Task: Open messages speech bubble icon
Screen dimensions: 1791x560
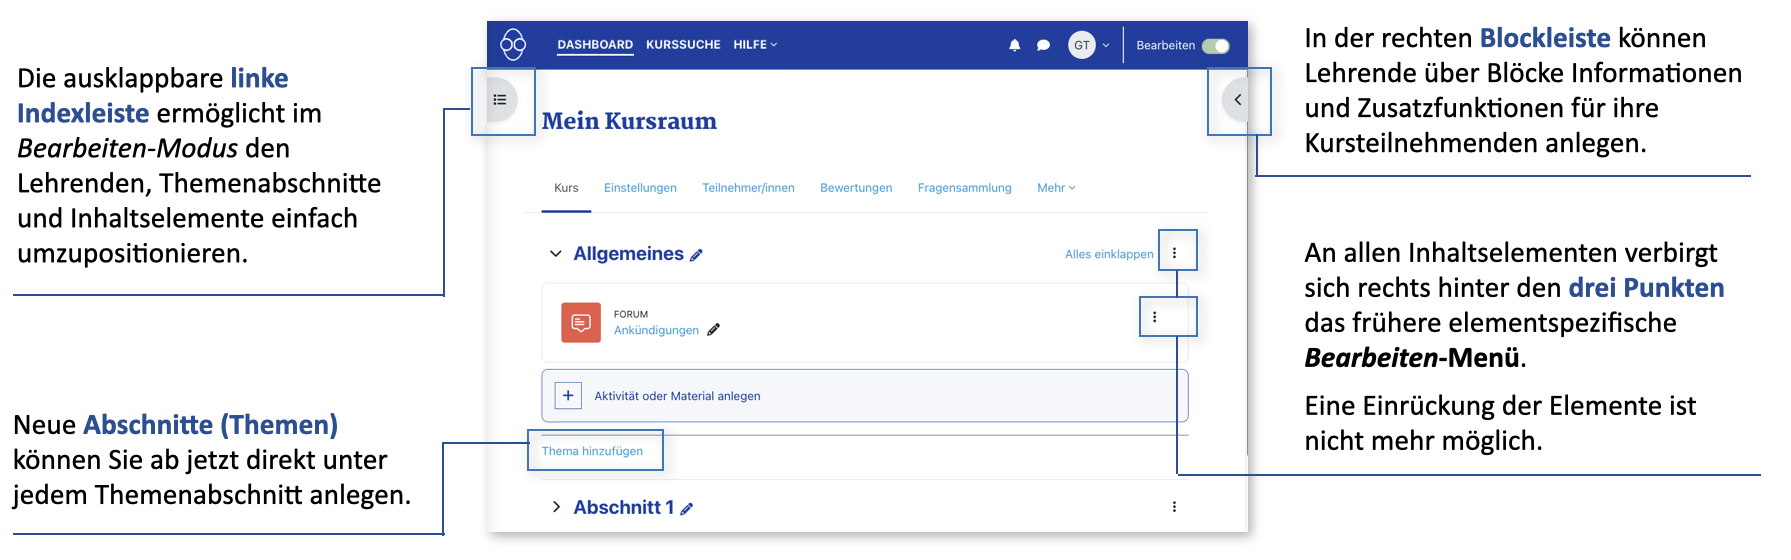Action: [x=1043, y=45]
